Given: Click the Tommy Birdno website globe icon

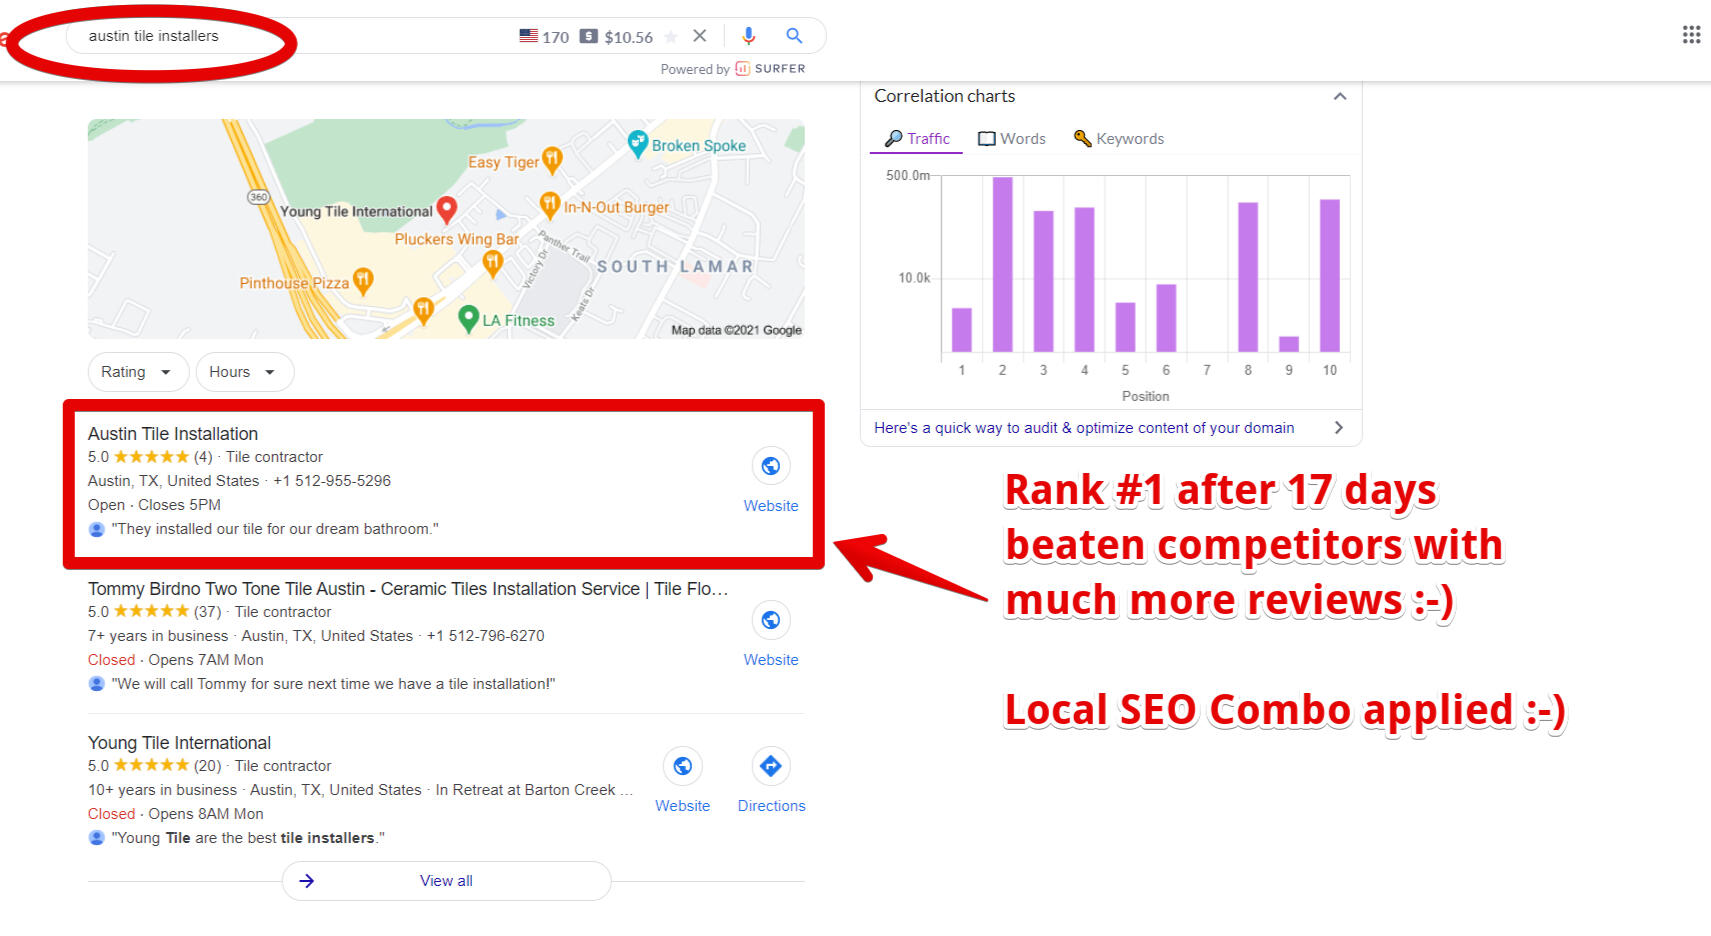Looking at the screenshot, I should pos(771,621).
